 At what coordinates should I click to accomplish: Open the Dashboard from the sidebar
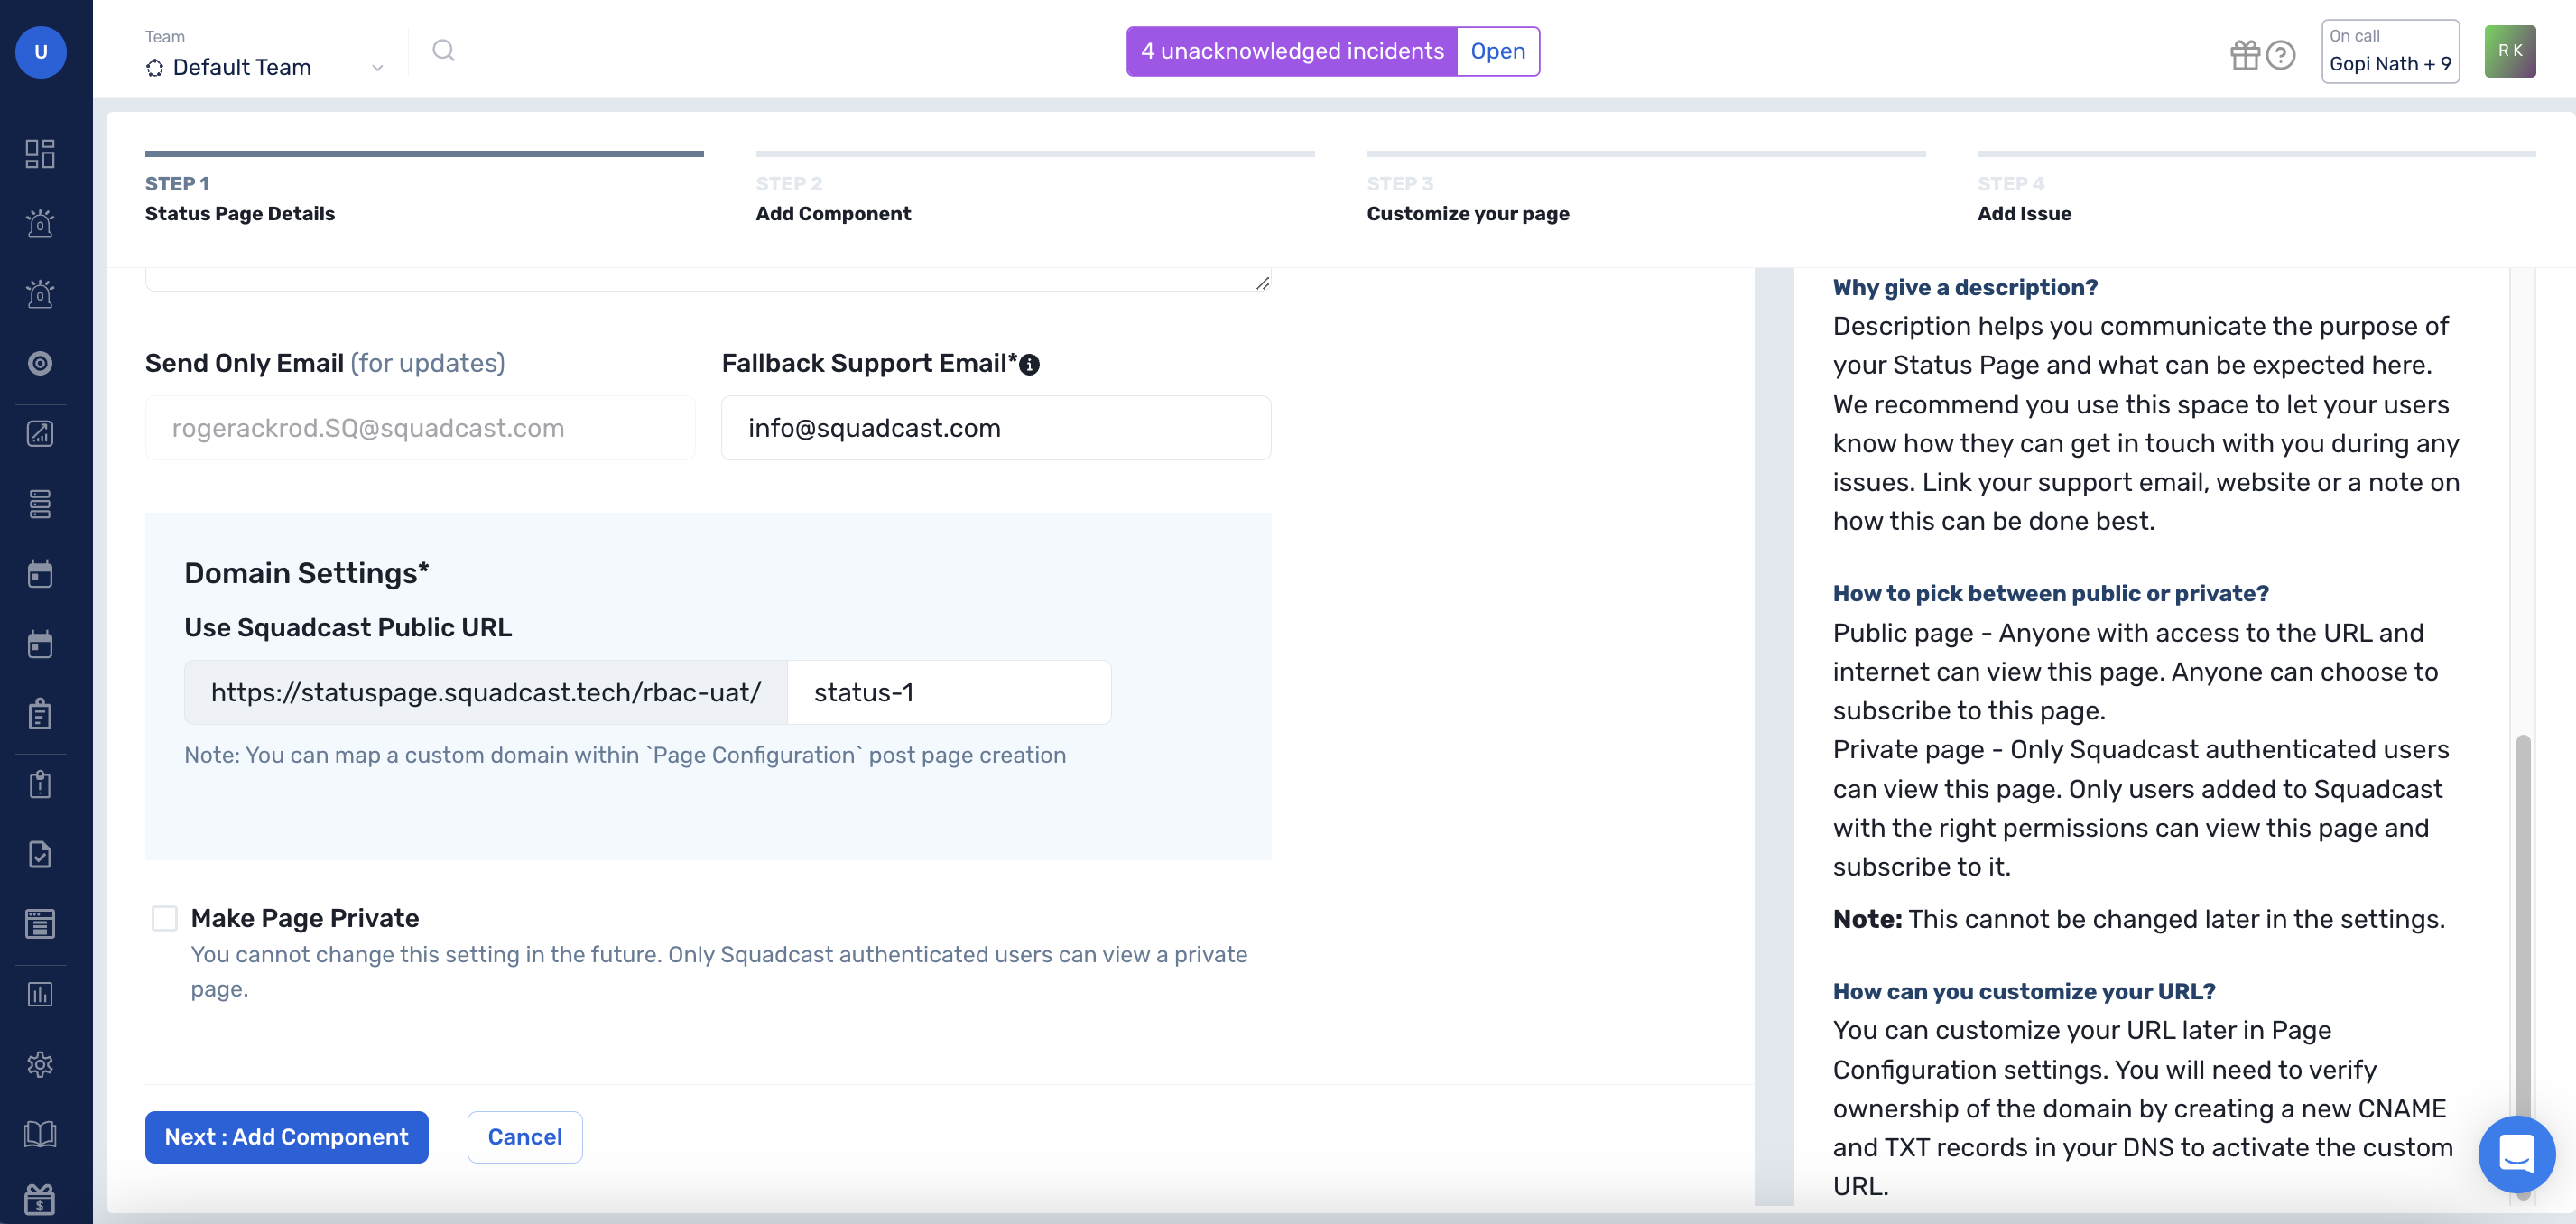point(40,153)
